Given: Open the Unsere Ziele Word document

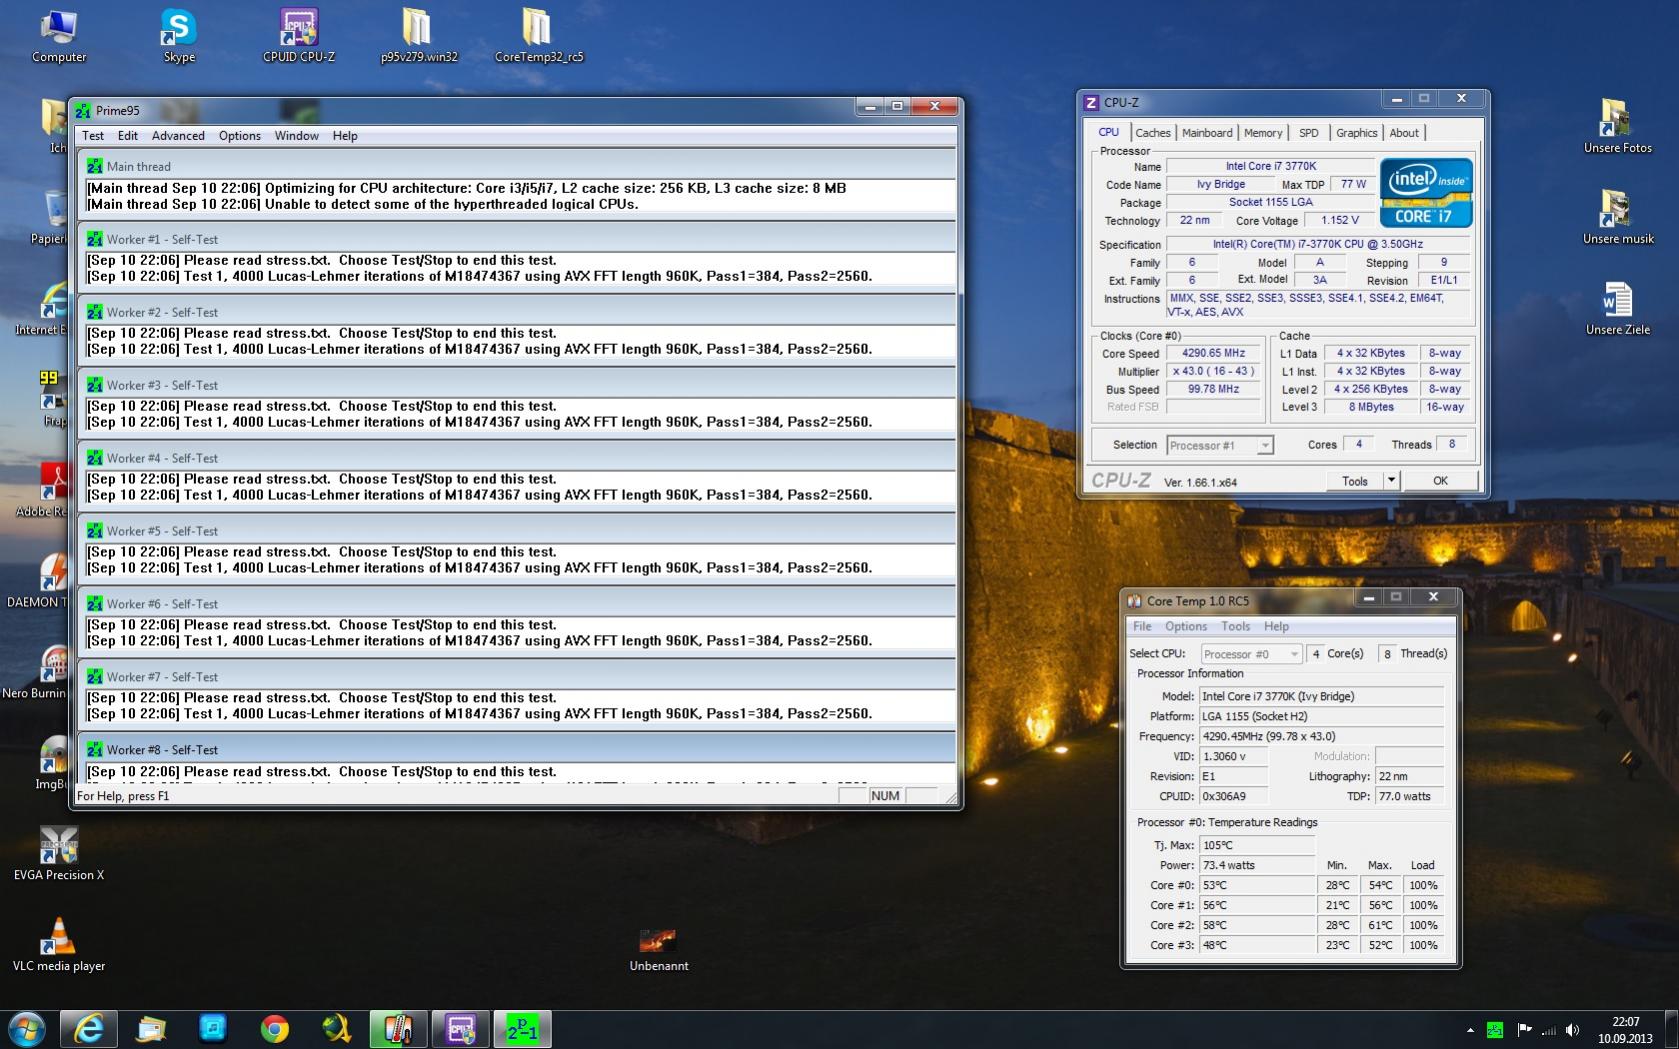Looking at the screenshot, I should (x=1617, y=309).
